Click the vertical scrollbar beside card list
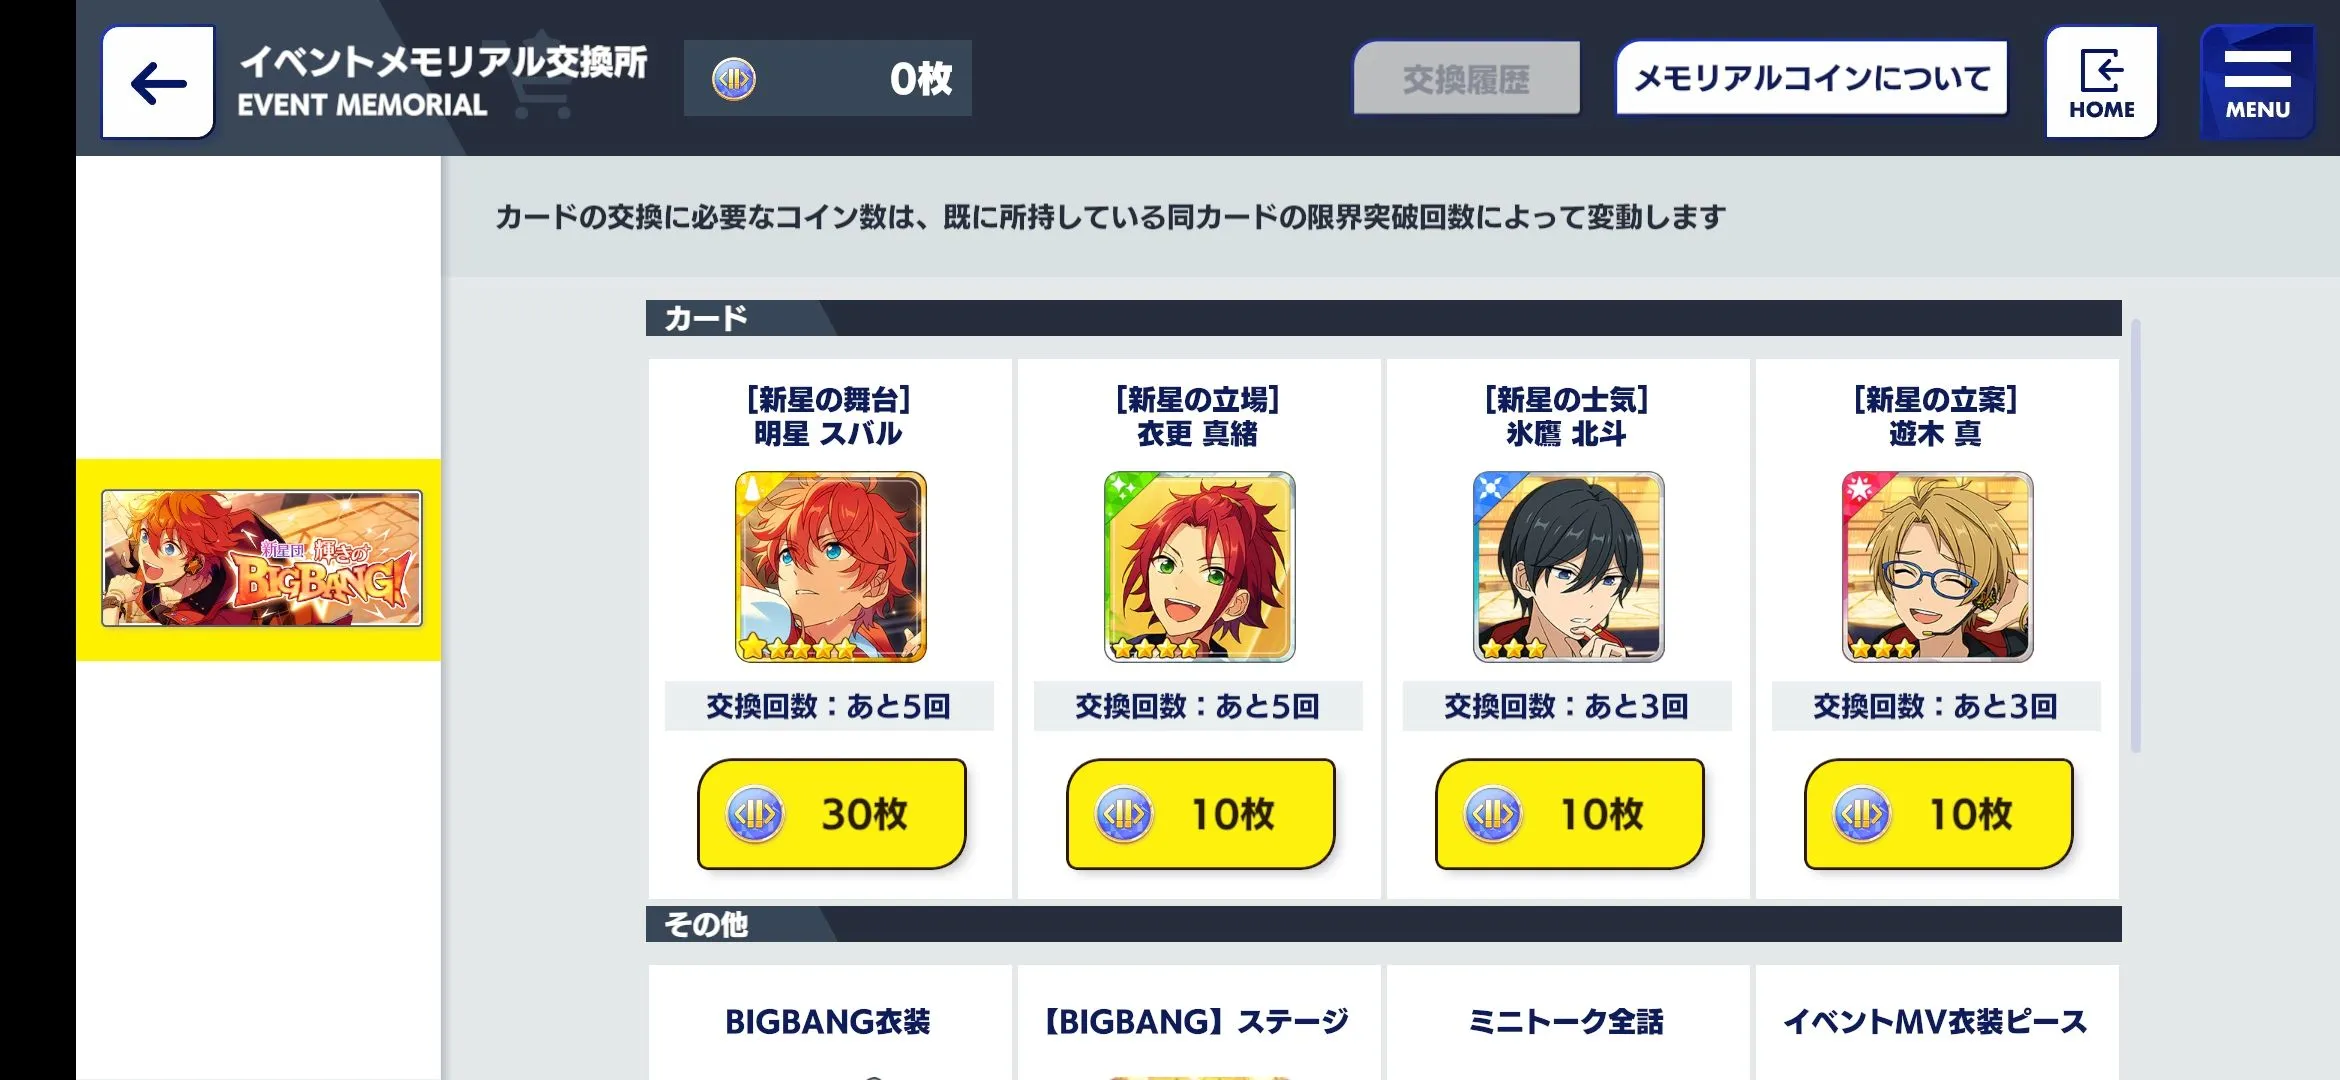The width and height of the screenshot is (2340, 1080). 2135,535
